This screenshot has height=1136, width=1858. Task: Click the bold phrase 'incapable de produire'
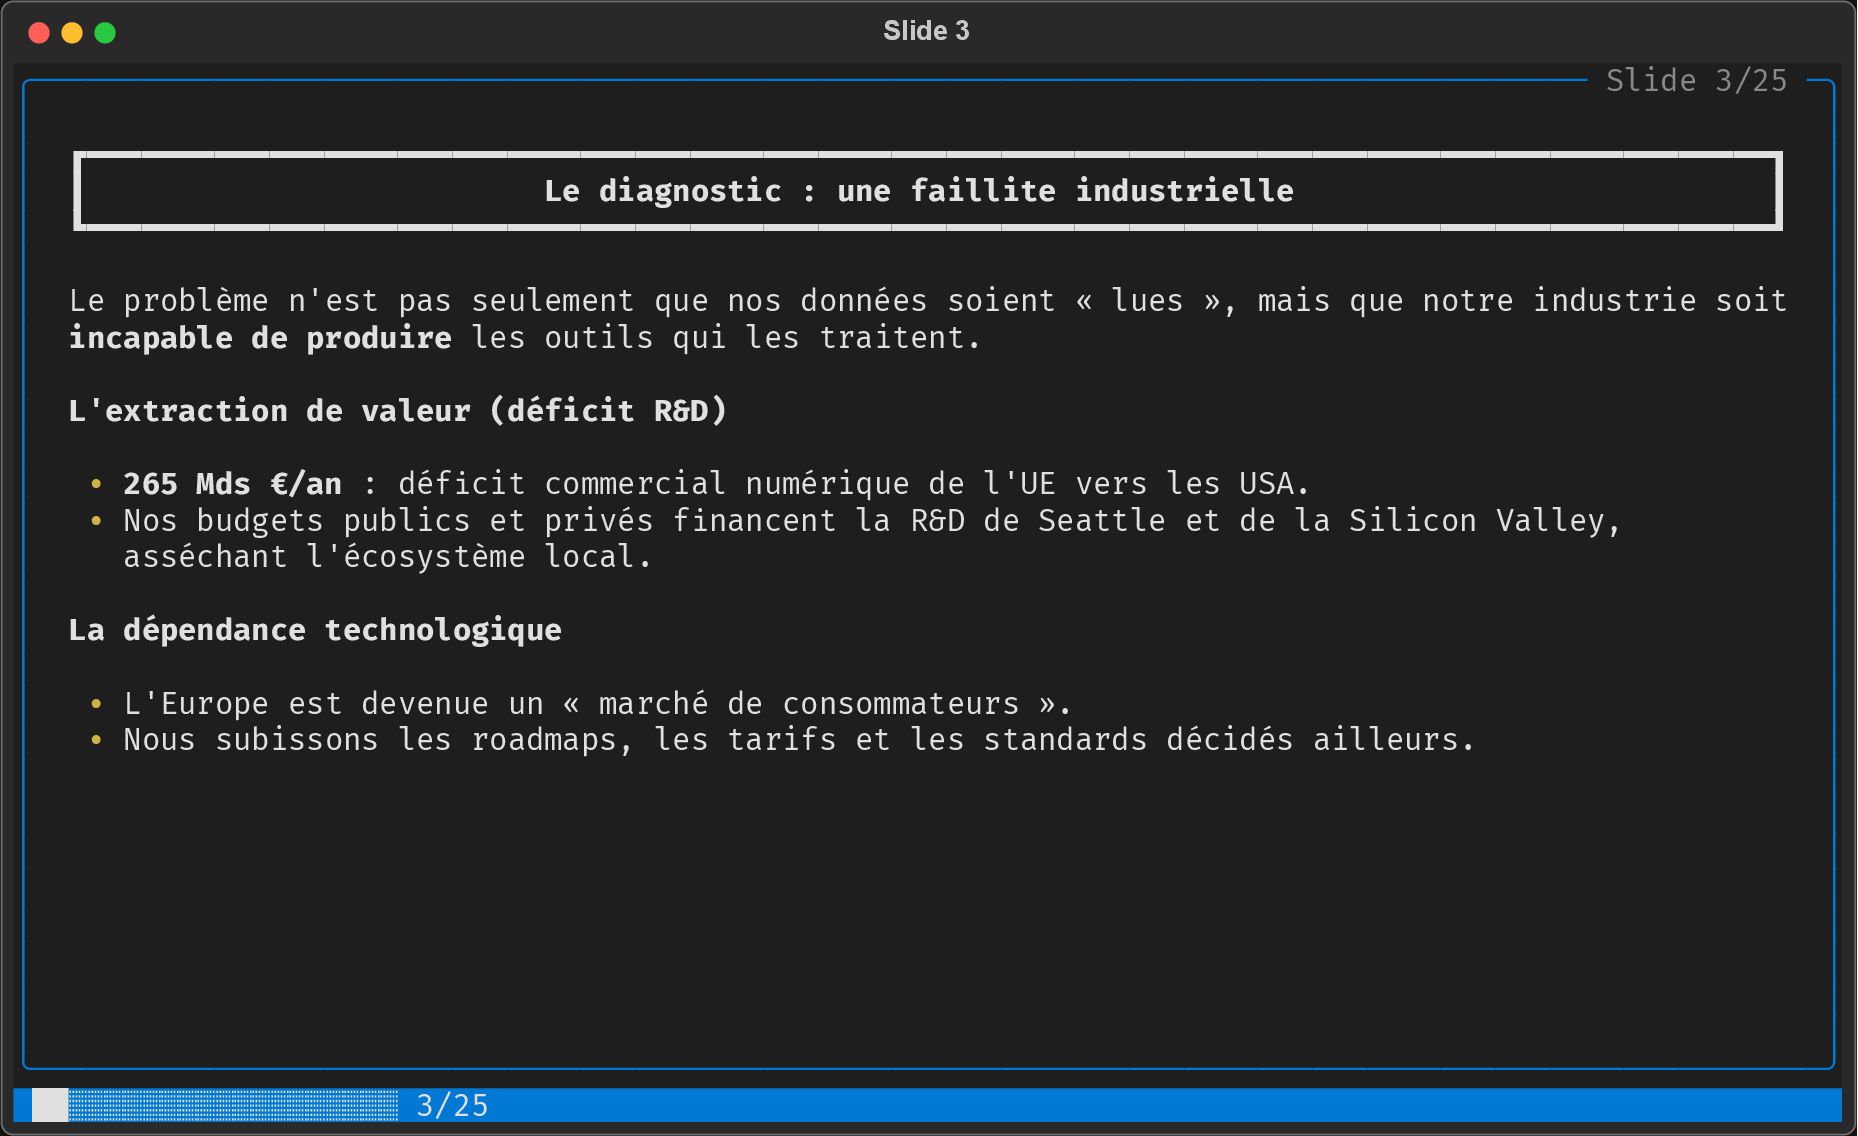(x=260, y=338)
